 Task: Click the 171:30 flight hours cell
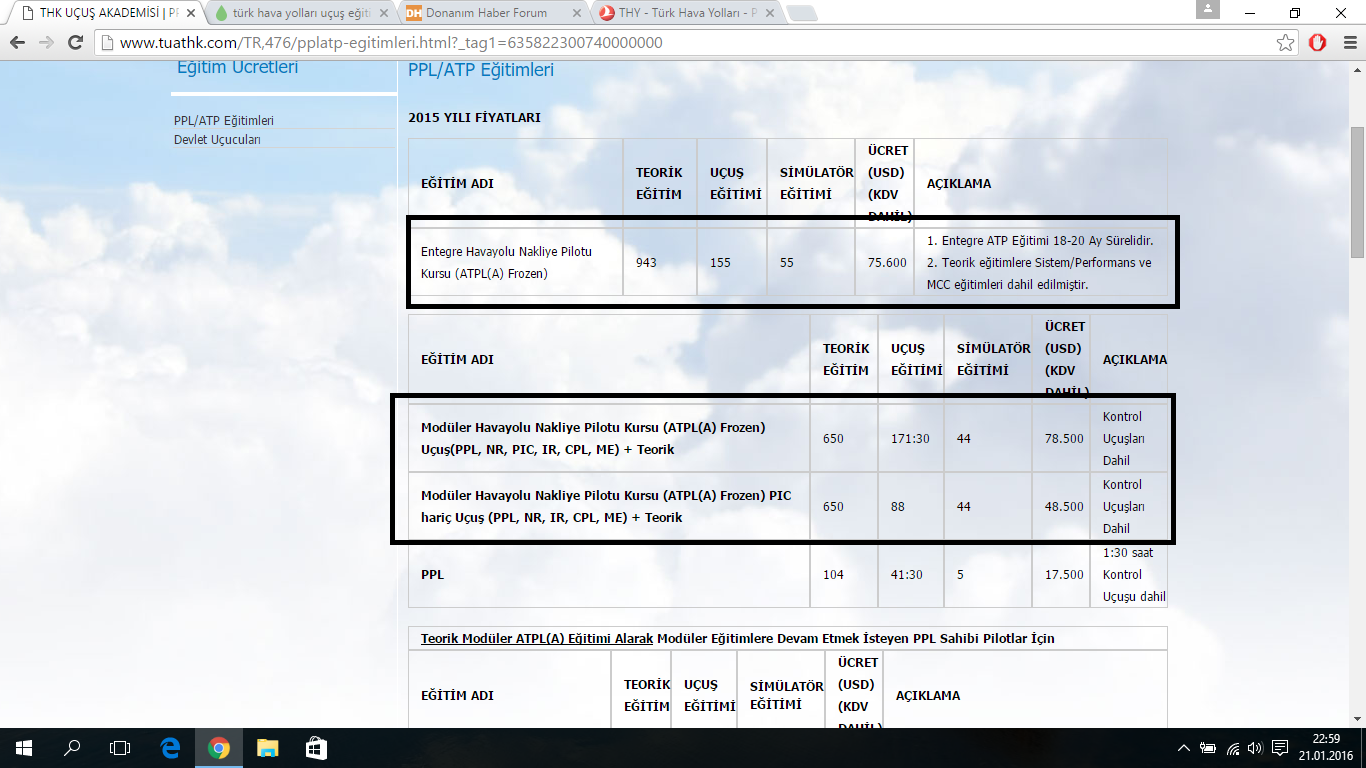(x=912, y=438)
